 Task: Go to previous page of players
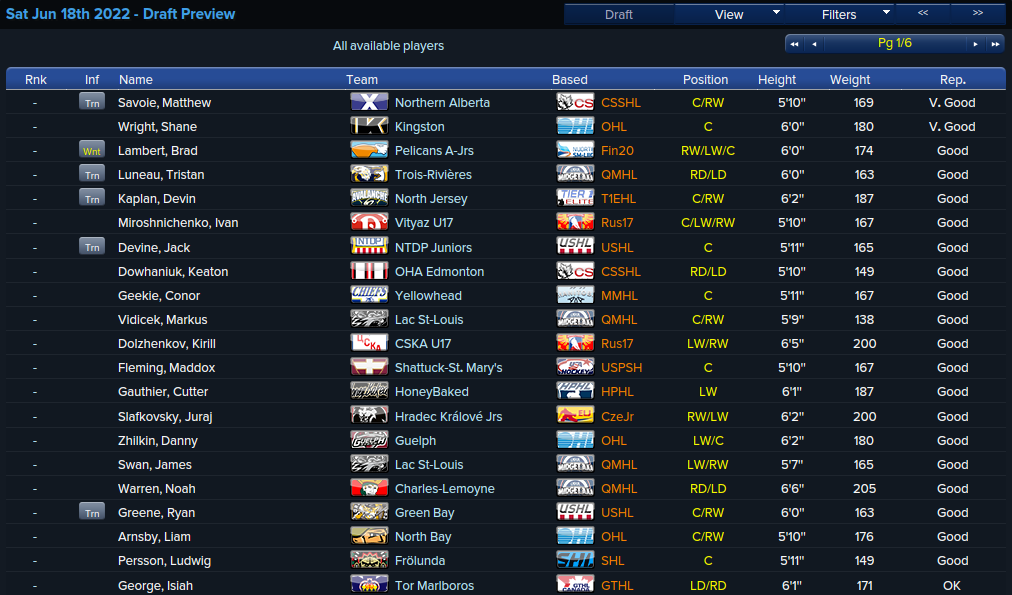(815, 44)
